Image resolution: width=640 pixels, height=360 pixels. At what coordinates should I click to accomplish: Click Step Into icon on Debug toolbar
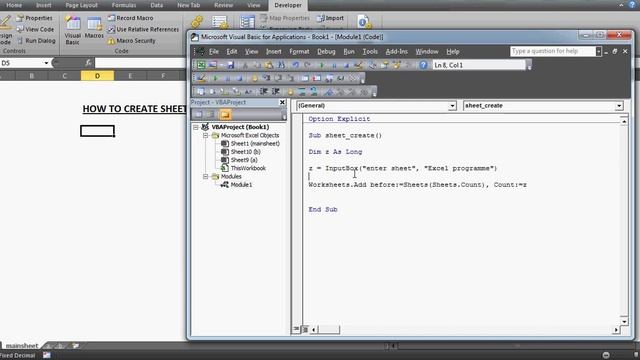click(266, 78)
